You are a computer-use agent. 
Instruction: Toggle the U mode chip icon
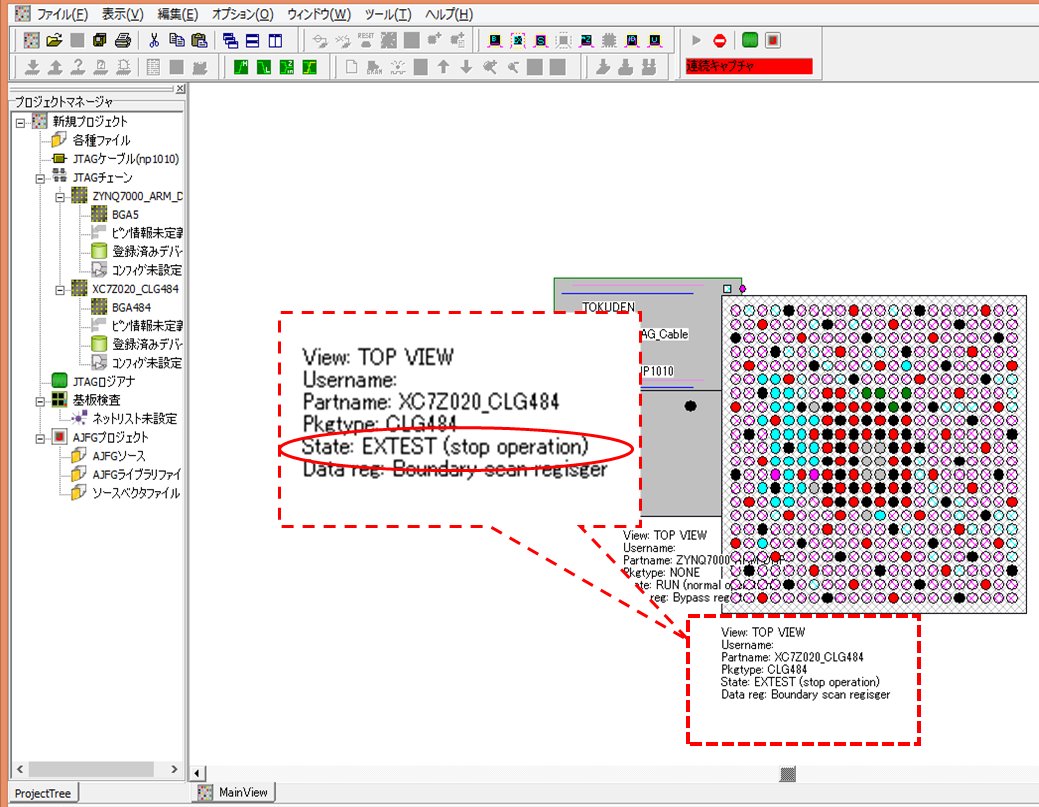pyautogui.click(x=654, y=41)
